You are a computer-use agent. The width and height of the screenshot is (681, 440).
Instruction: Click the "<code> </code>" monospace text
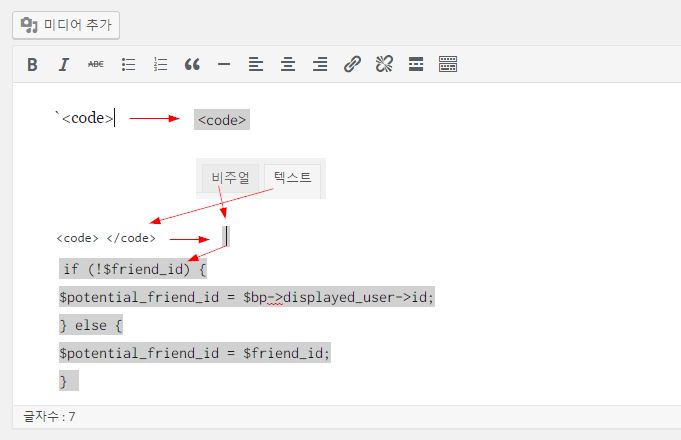tap(106, 238)
